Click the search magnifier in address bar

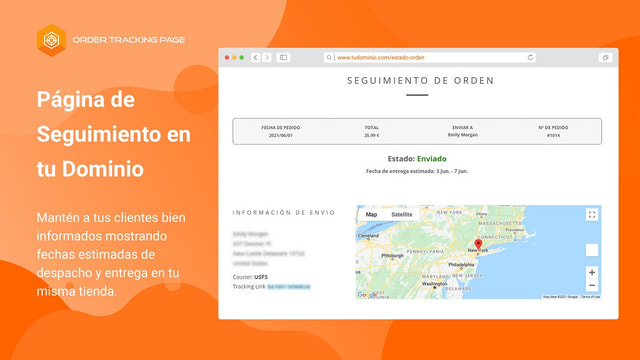[x=329, y=58]
